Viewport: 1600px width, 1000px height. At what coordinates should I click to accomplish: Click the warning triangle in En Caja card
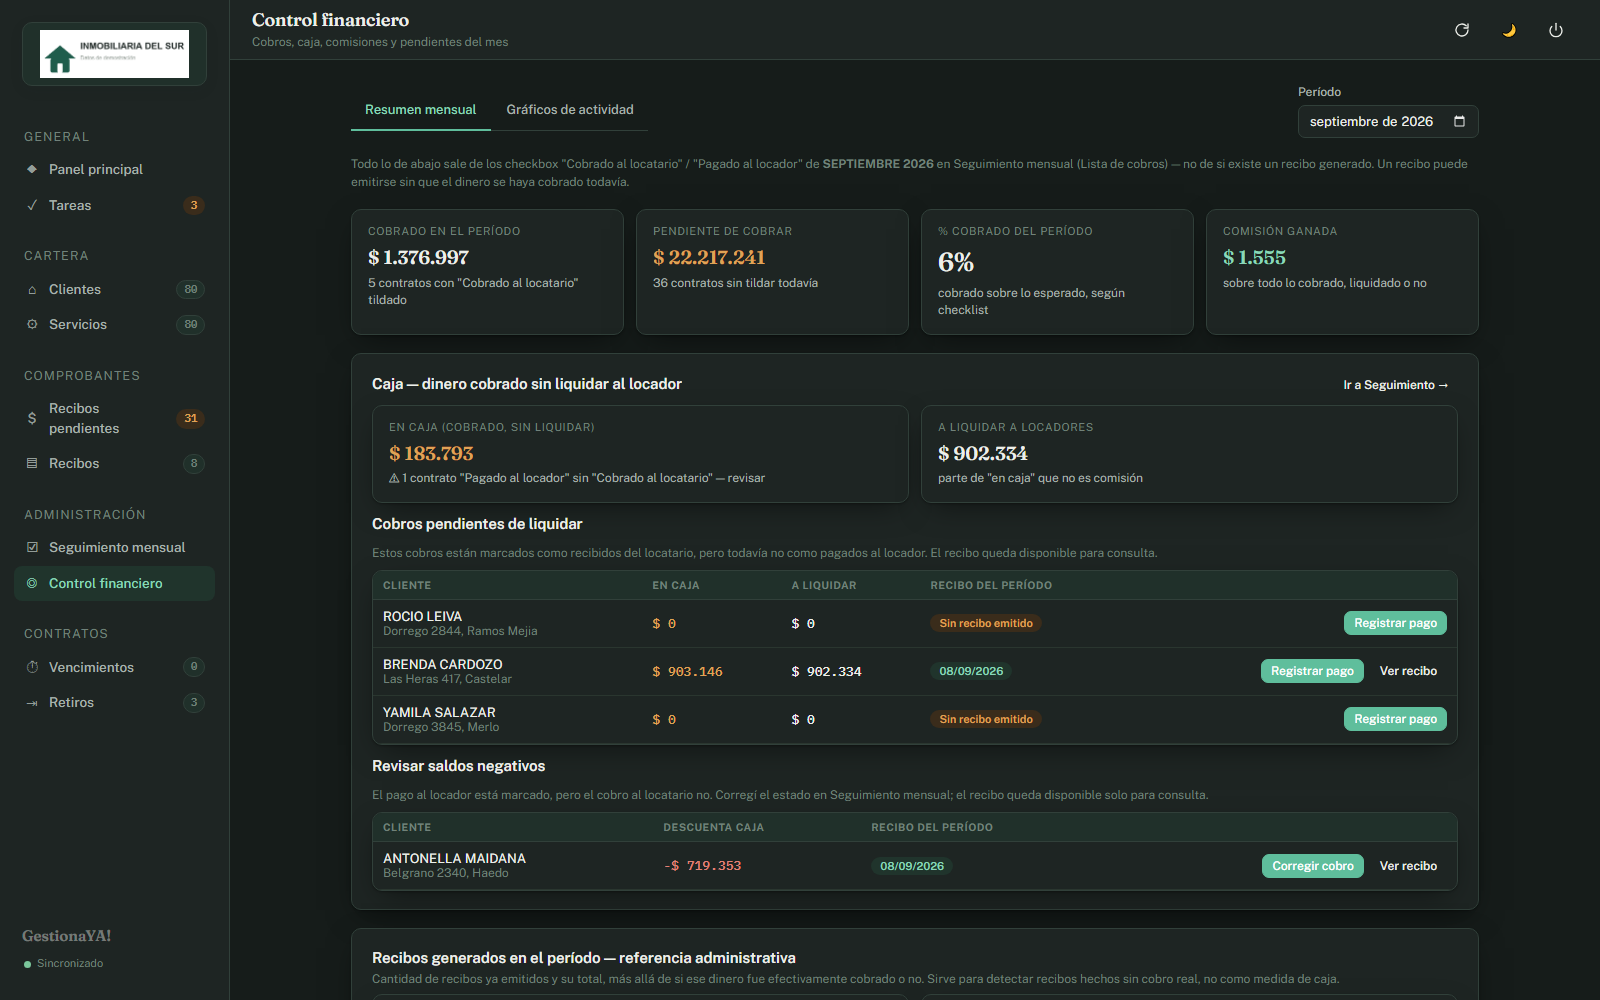pyautogui.click(x=394, y=478)
